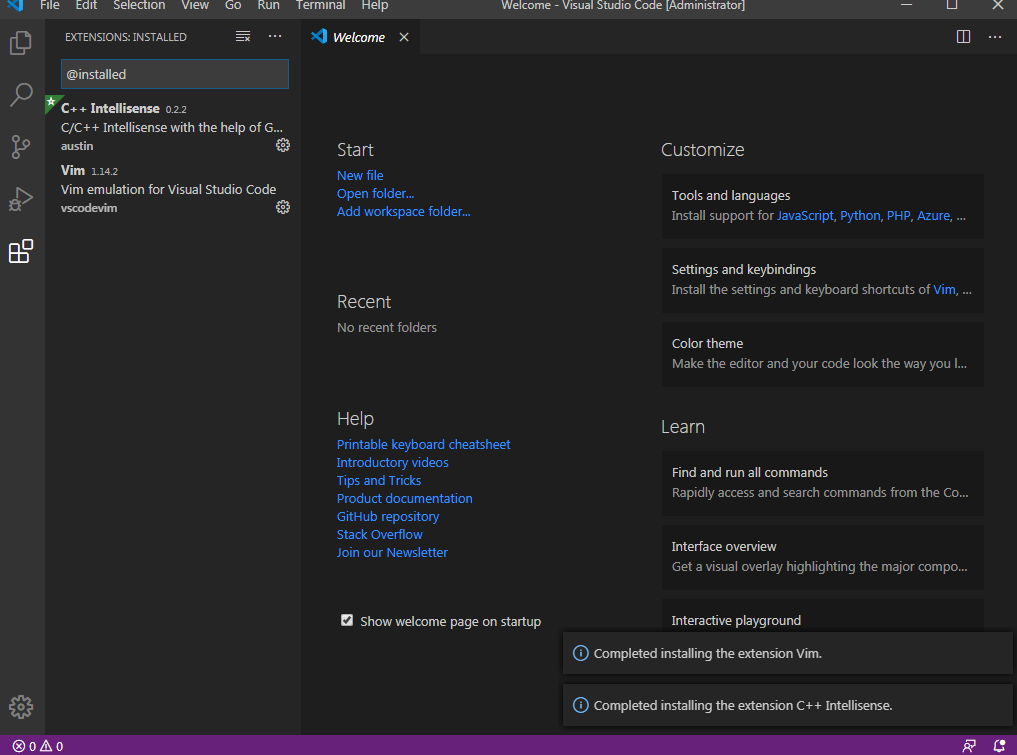Viewport: 1017px width, 755px height.
Task: Open manage gear for C++ Intellisense extension
Action: tap(283, 145)
